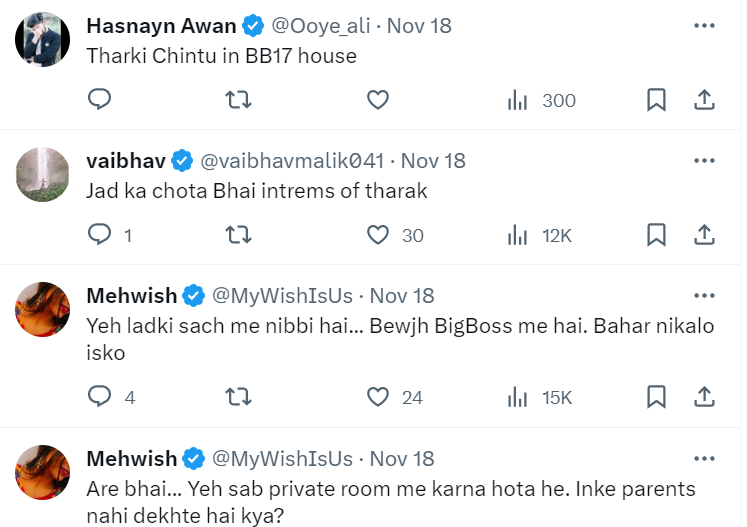This screenshot has height=527, width=747.
Task: Open more options on Hasnayn Awan's tweet
Action: click(x=704, y=25)
